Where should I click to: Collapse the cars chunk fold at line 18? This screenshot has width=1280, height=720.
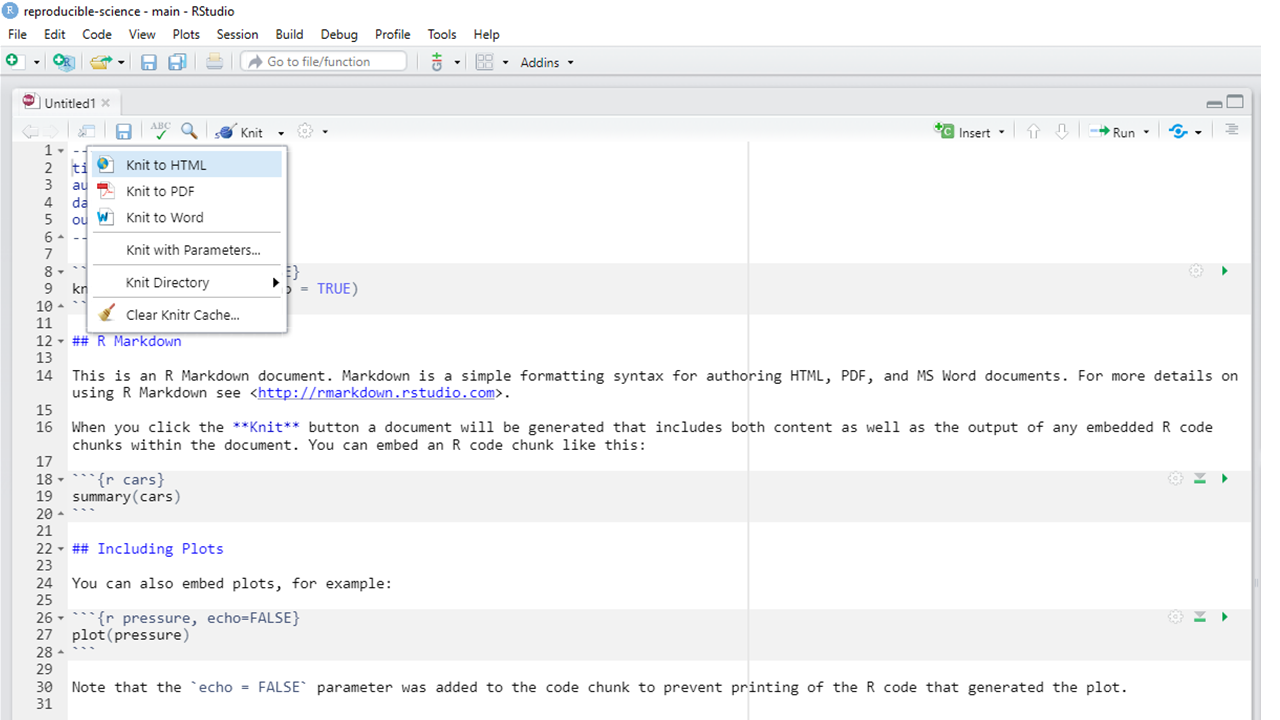[61, 479]
